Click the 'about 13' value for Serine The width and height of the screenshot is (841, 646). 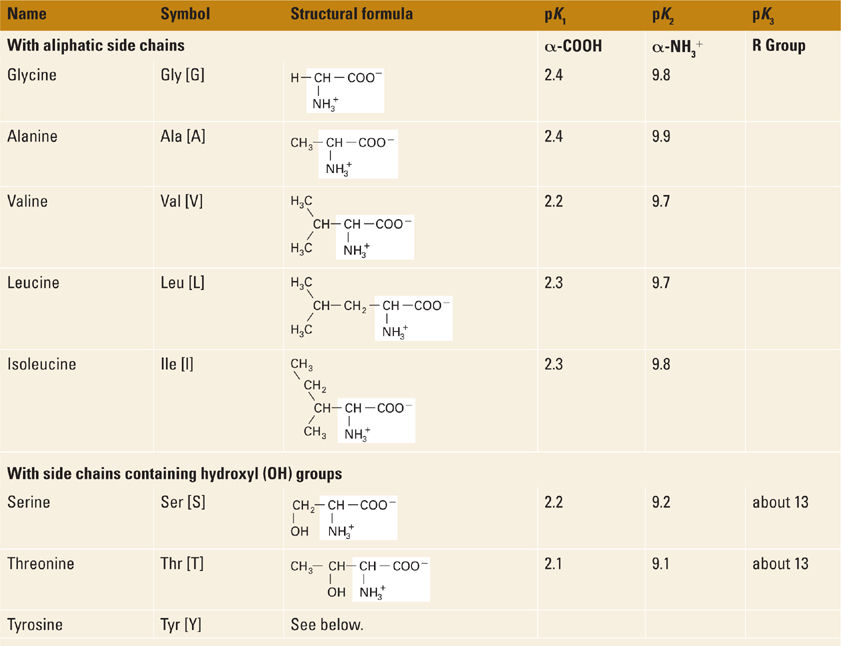(x=780, y=502)
